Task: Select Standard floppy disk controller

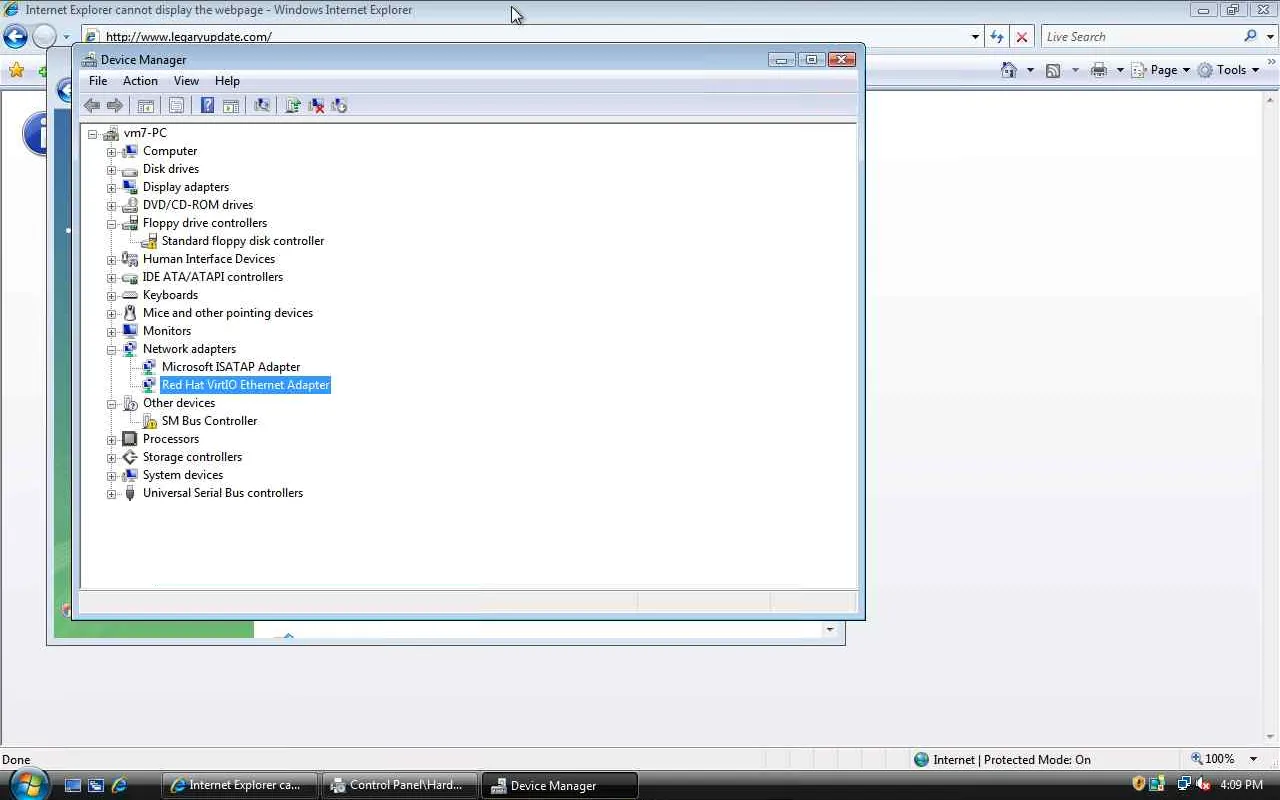Action: (x=243, y=241)
